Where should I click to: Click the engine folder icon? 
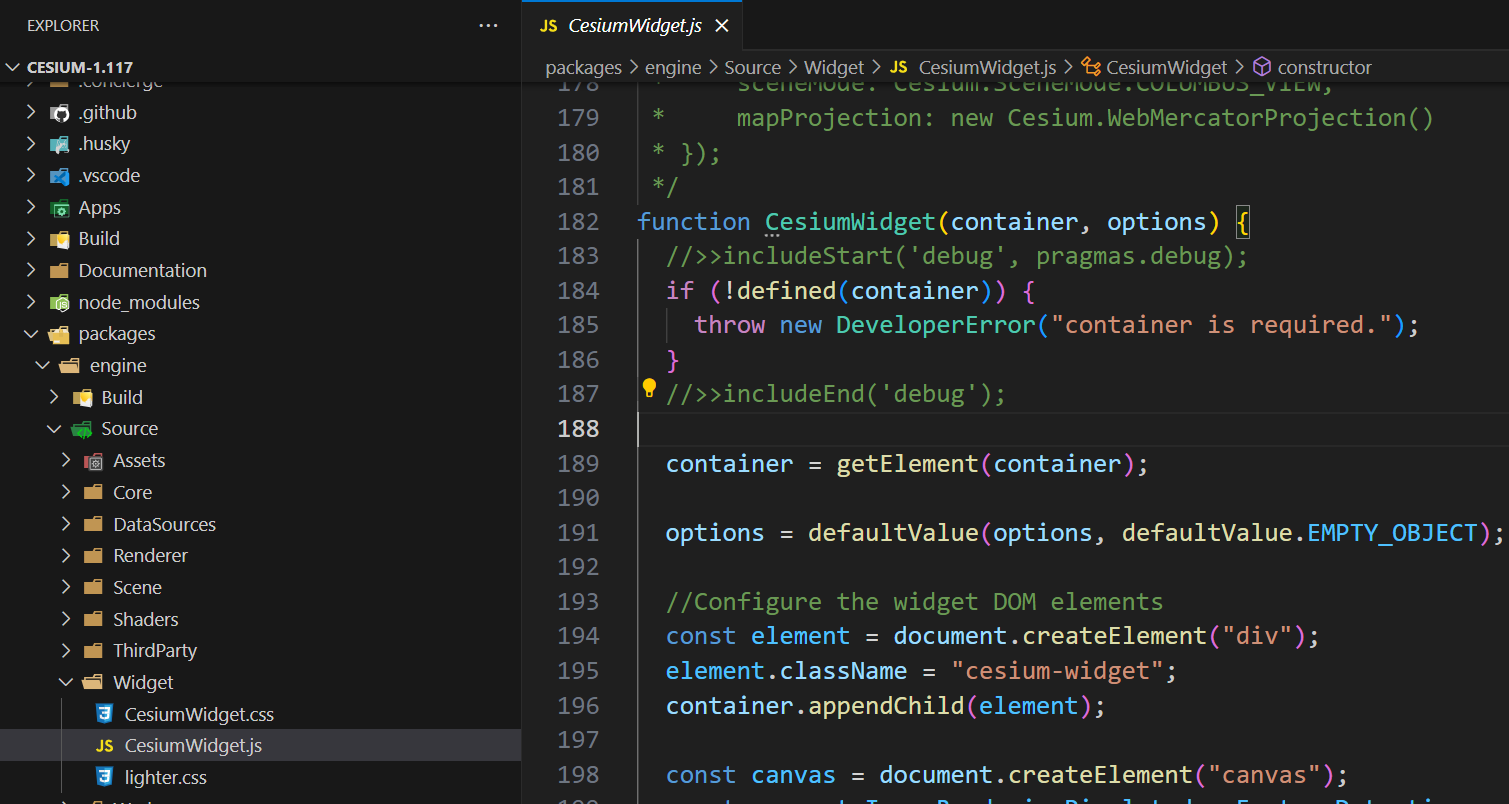click(x=71, y=366)
